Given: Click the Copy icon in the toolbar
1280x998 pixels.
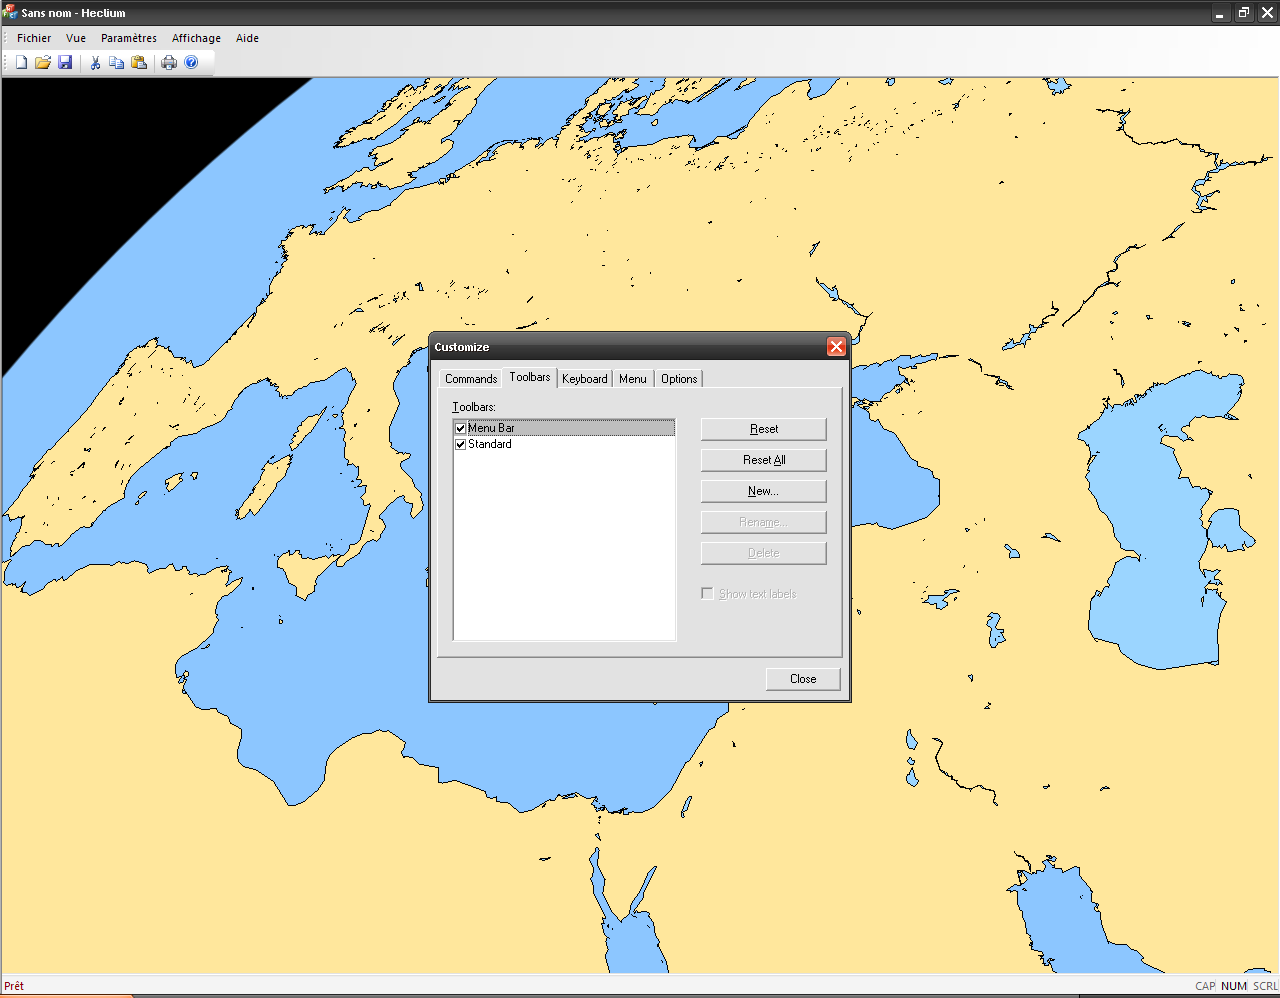Looking at the screenshot, I should (117, 63).
